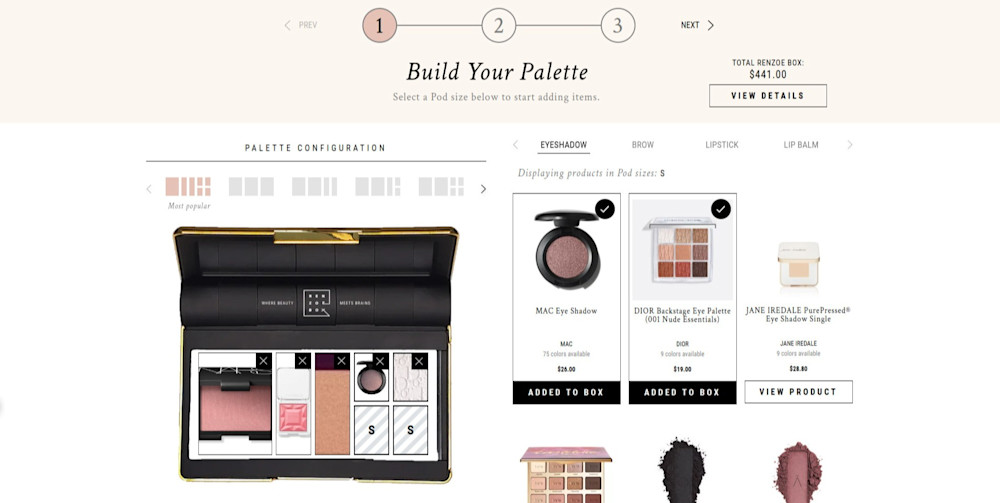The image size is (1000, 503).
Task: Select the first empty S pod slot
Action: click(372, 430)
